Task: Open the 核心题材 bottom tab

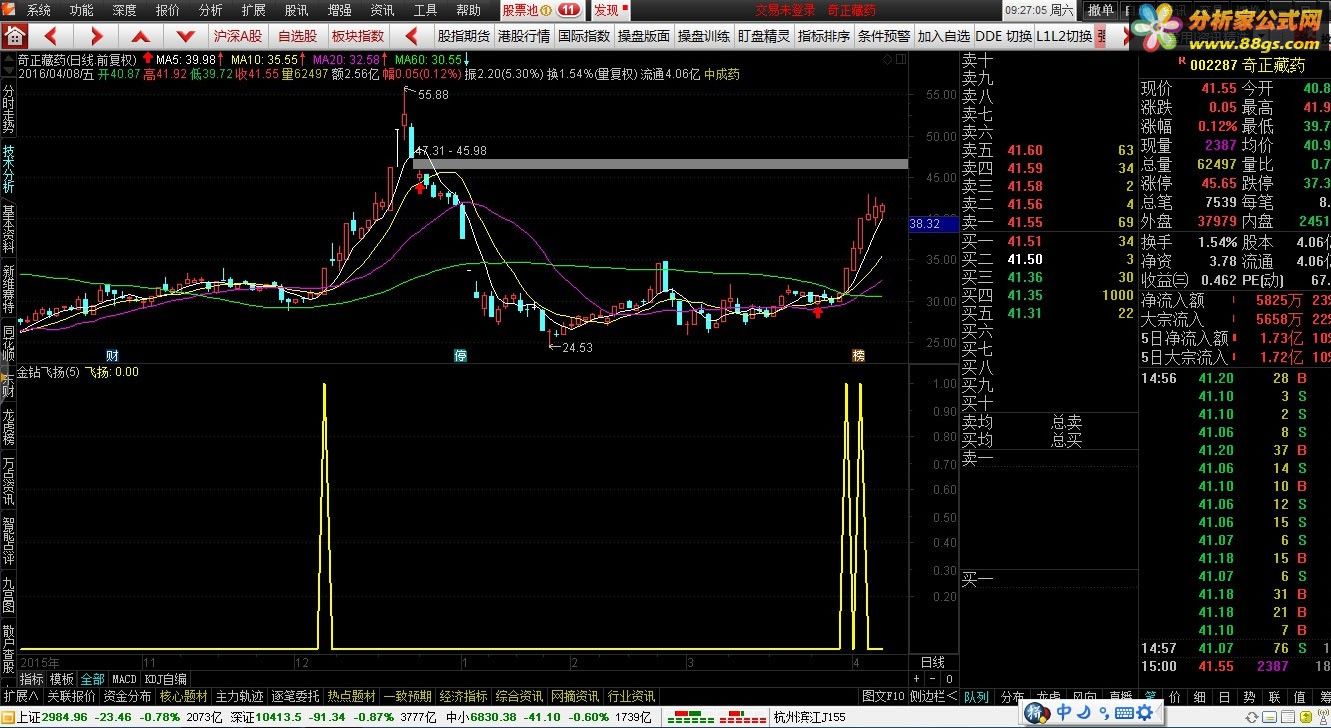Action: pyautogui.click(x=183, y=696)
